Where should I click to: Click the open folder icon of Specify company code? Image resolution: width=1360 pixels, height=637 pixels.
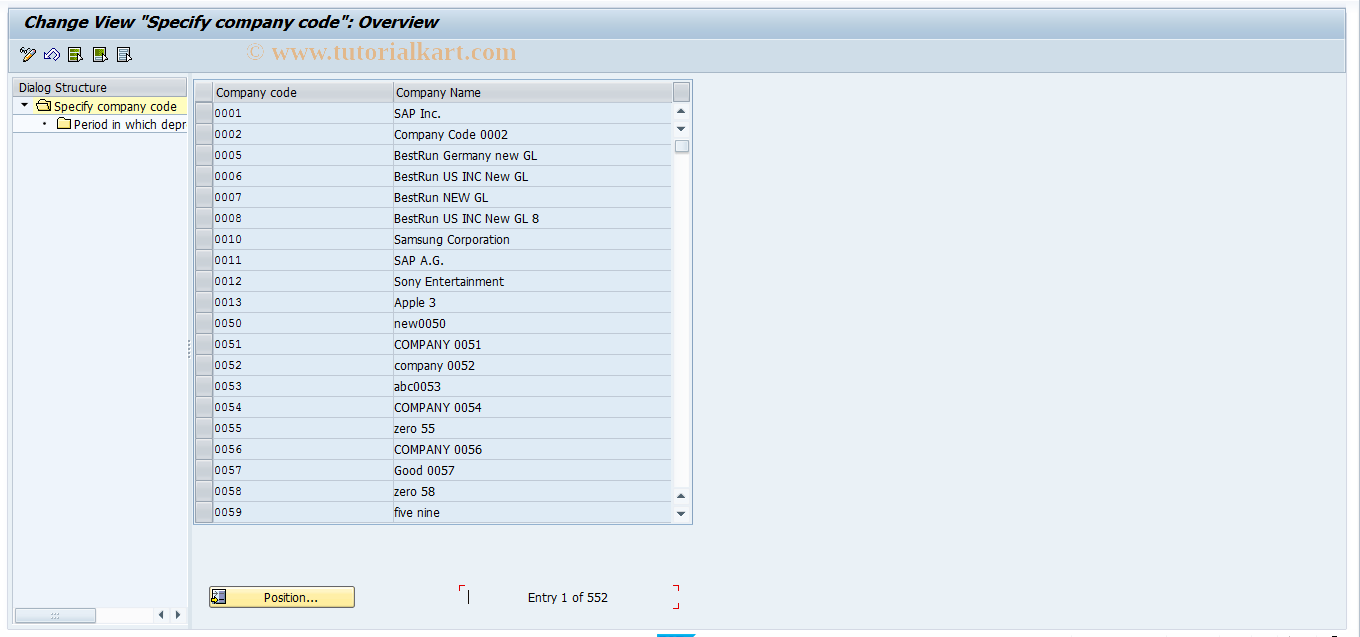click(43, 106)
